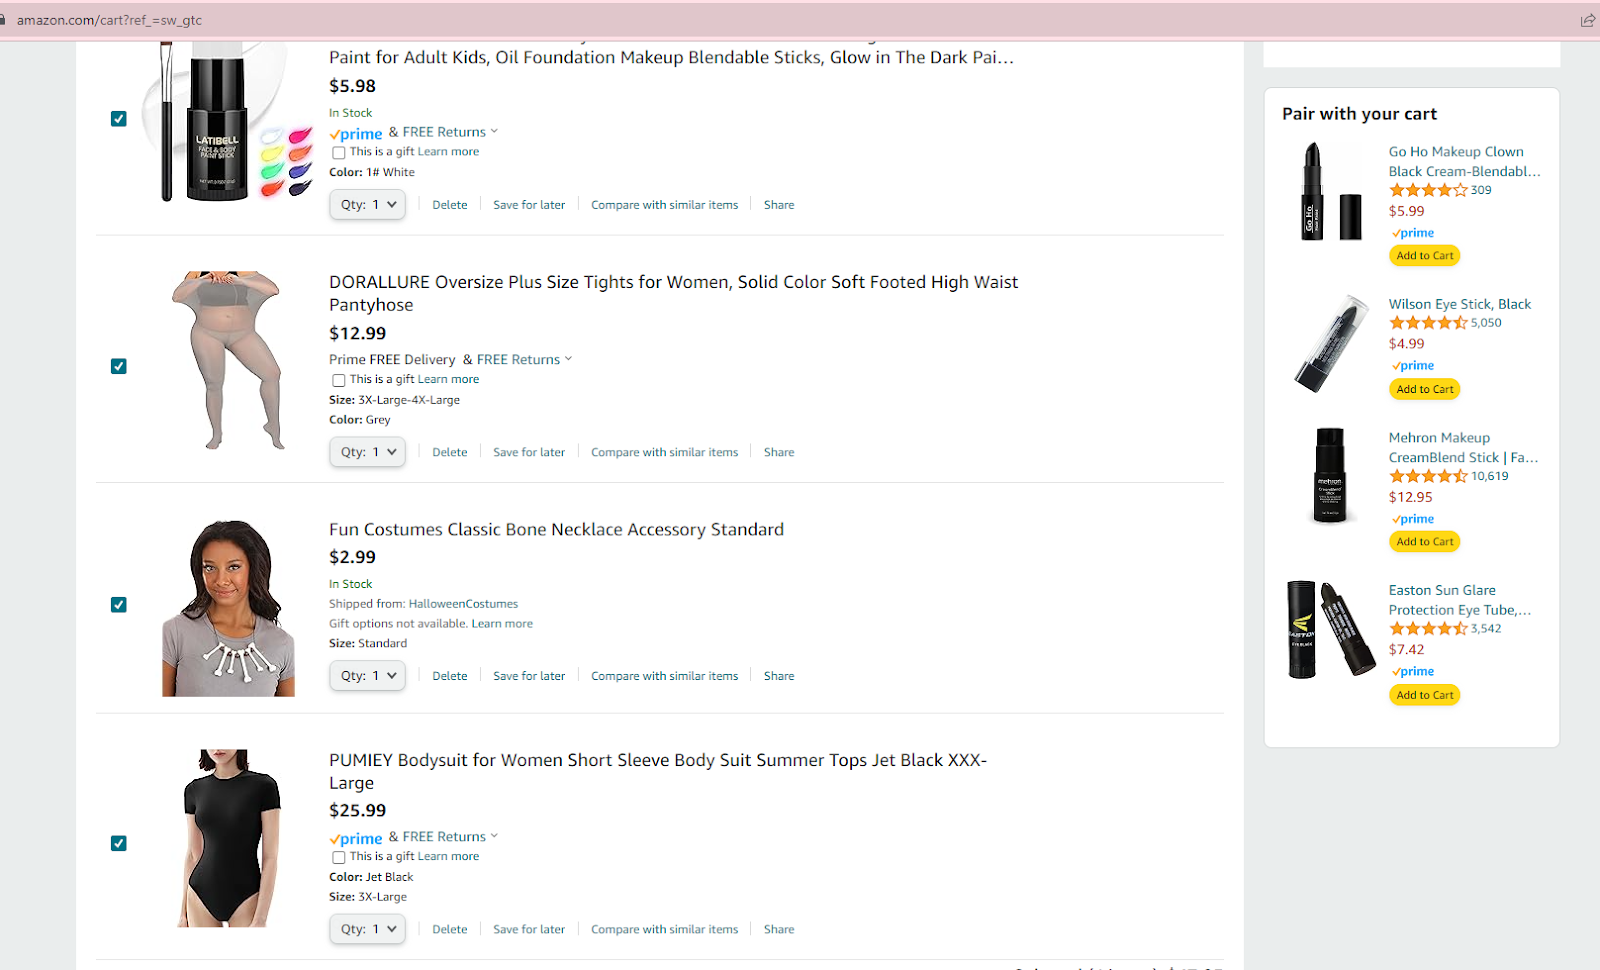Viewport: 1600px width, 970px height.
Task: Open Fun Costumes Classic Bone Necklace title
Action: pyautogui.click(x=556, y=530)
